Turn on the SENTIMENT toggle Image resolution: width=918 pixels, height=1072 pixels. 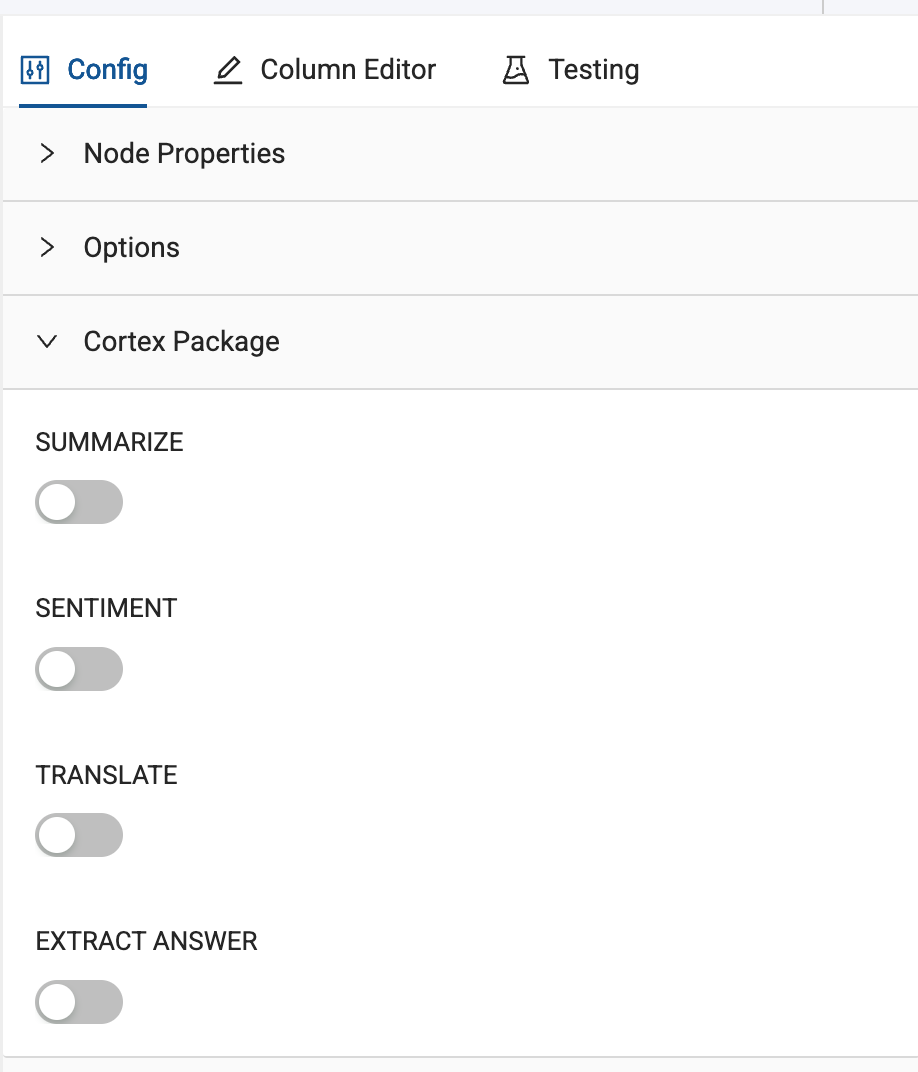79,669
